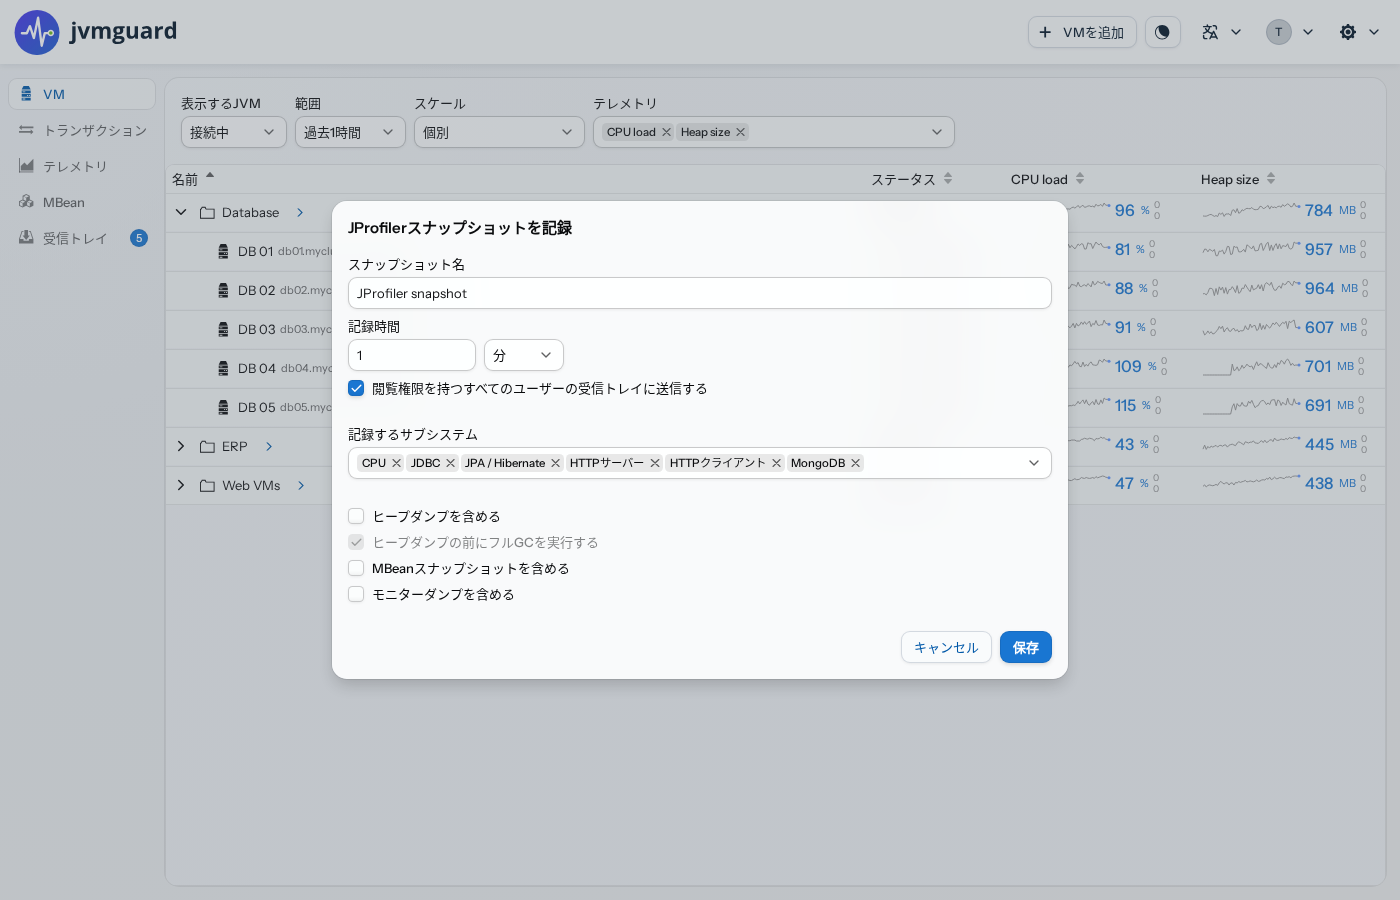Expand the ERP folder

[x=181, y=446]
